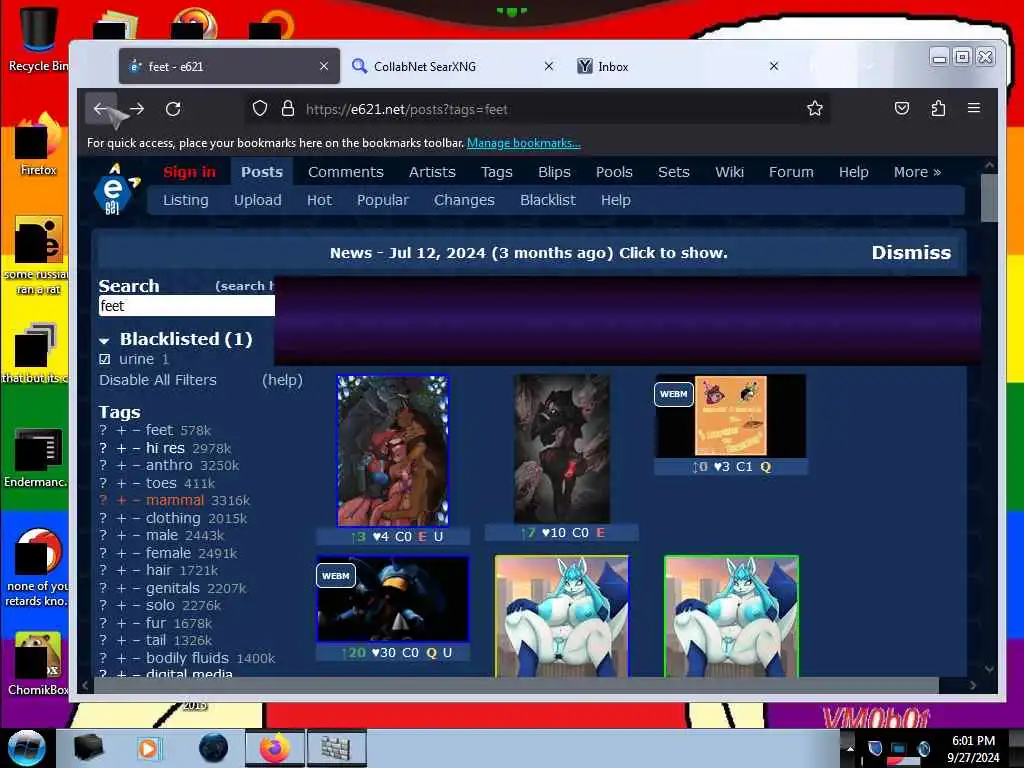Open the media player taskbar icon

coord(149,748)
